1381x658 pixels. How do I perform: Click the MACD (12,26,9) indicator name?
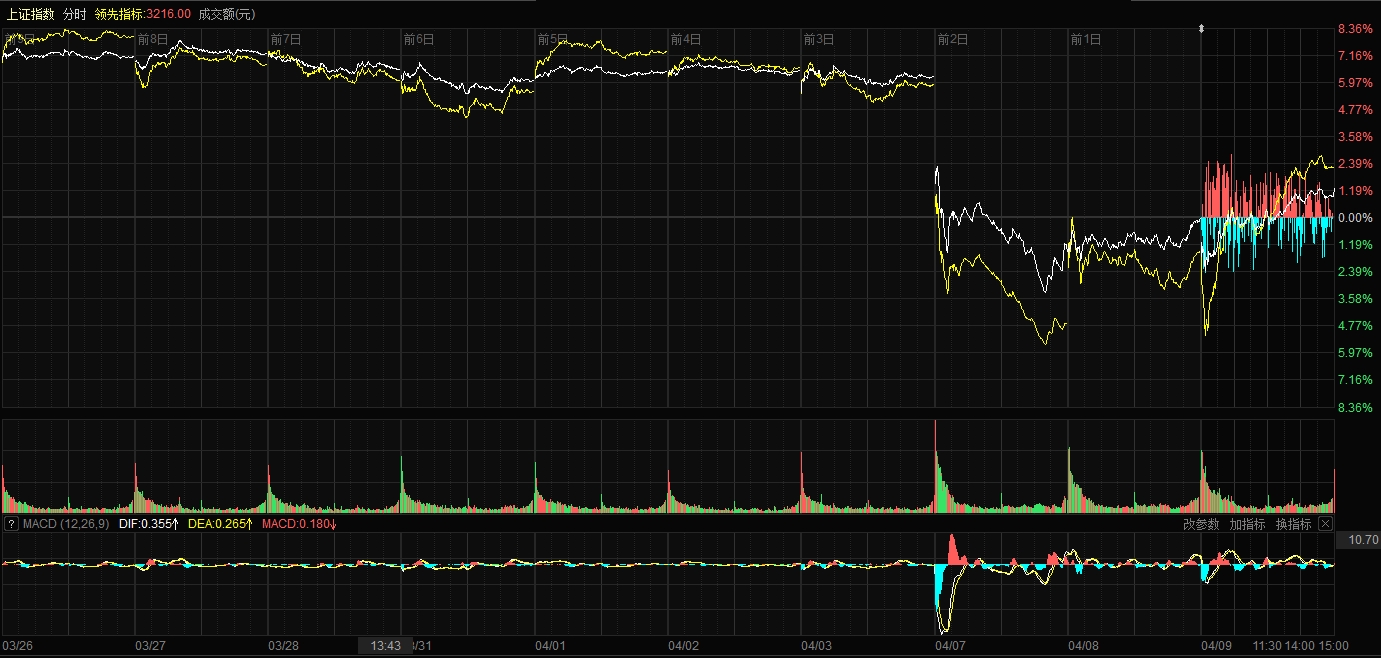[66, 524]
